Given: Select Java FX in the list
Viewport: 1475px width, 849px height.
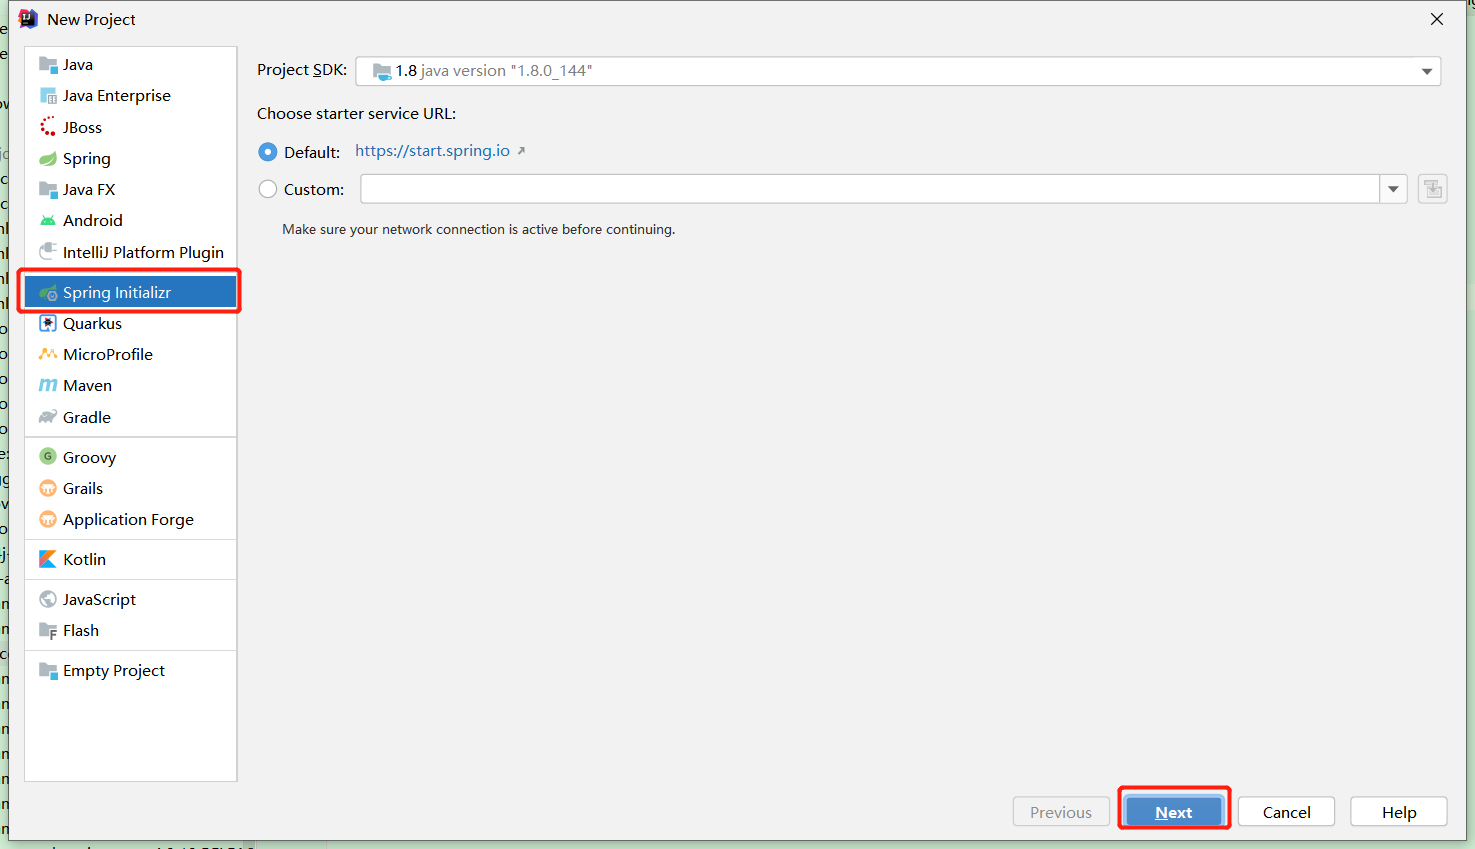Looking at the screenshot, I should (x=131, y=190).
